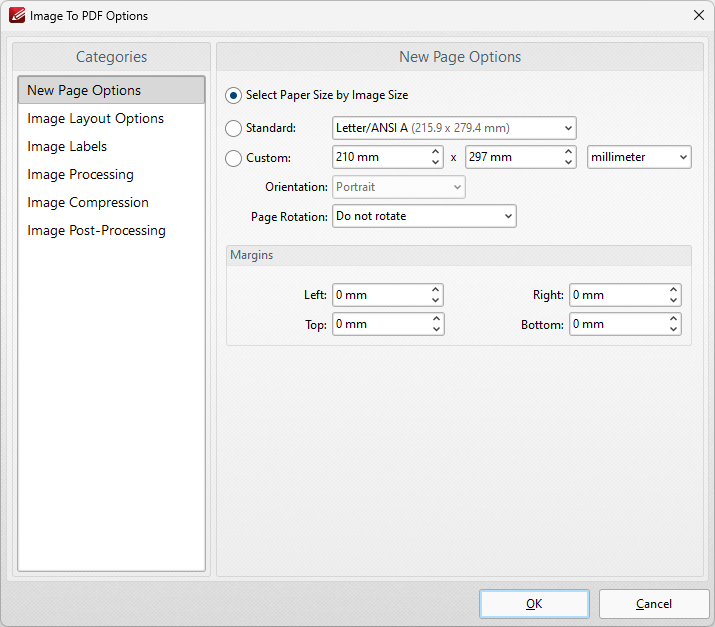Viewport: 715px width, 627px height.
Task: Increase Right margin with up arrow
Action: point(673,290)
